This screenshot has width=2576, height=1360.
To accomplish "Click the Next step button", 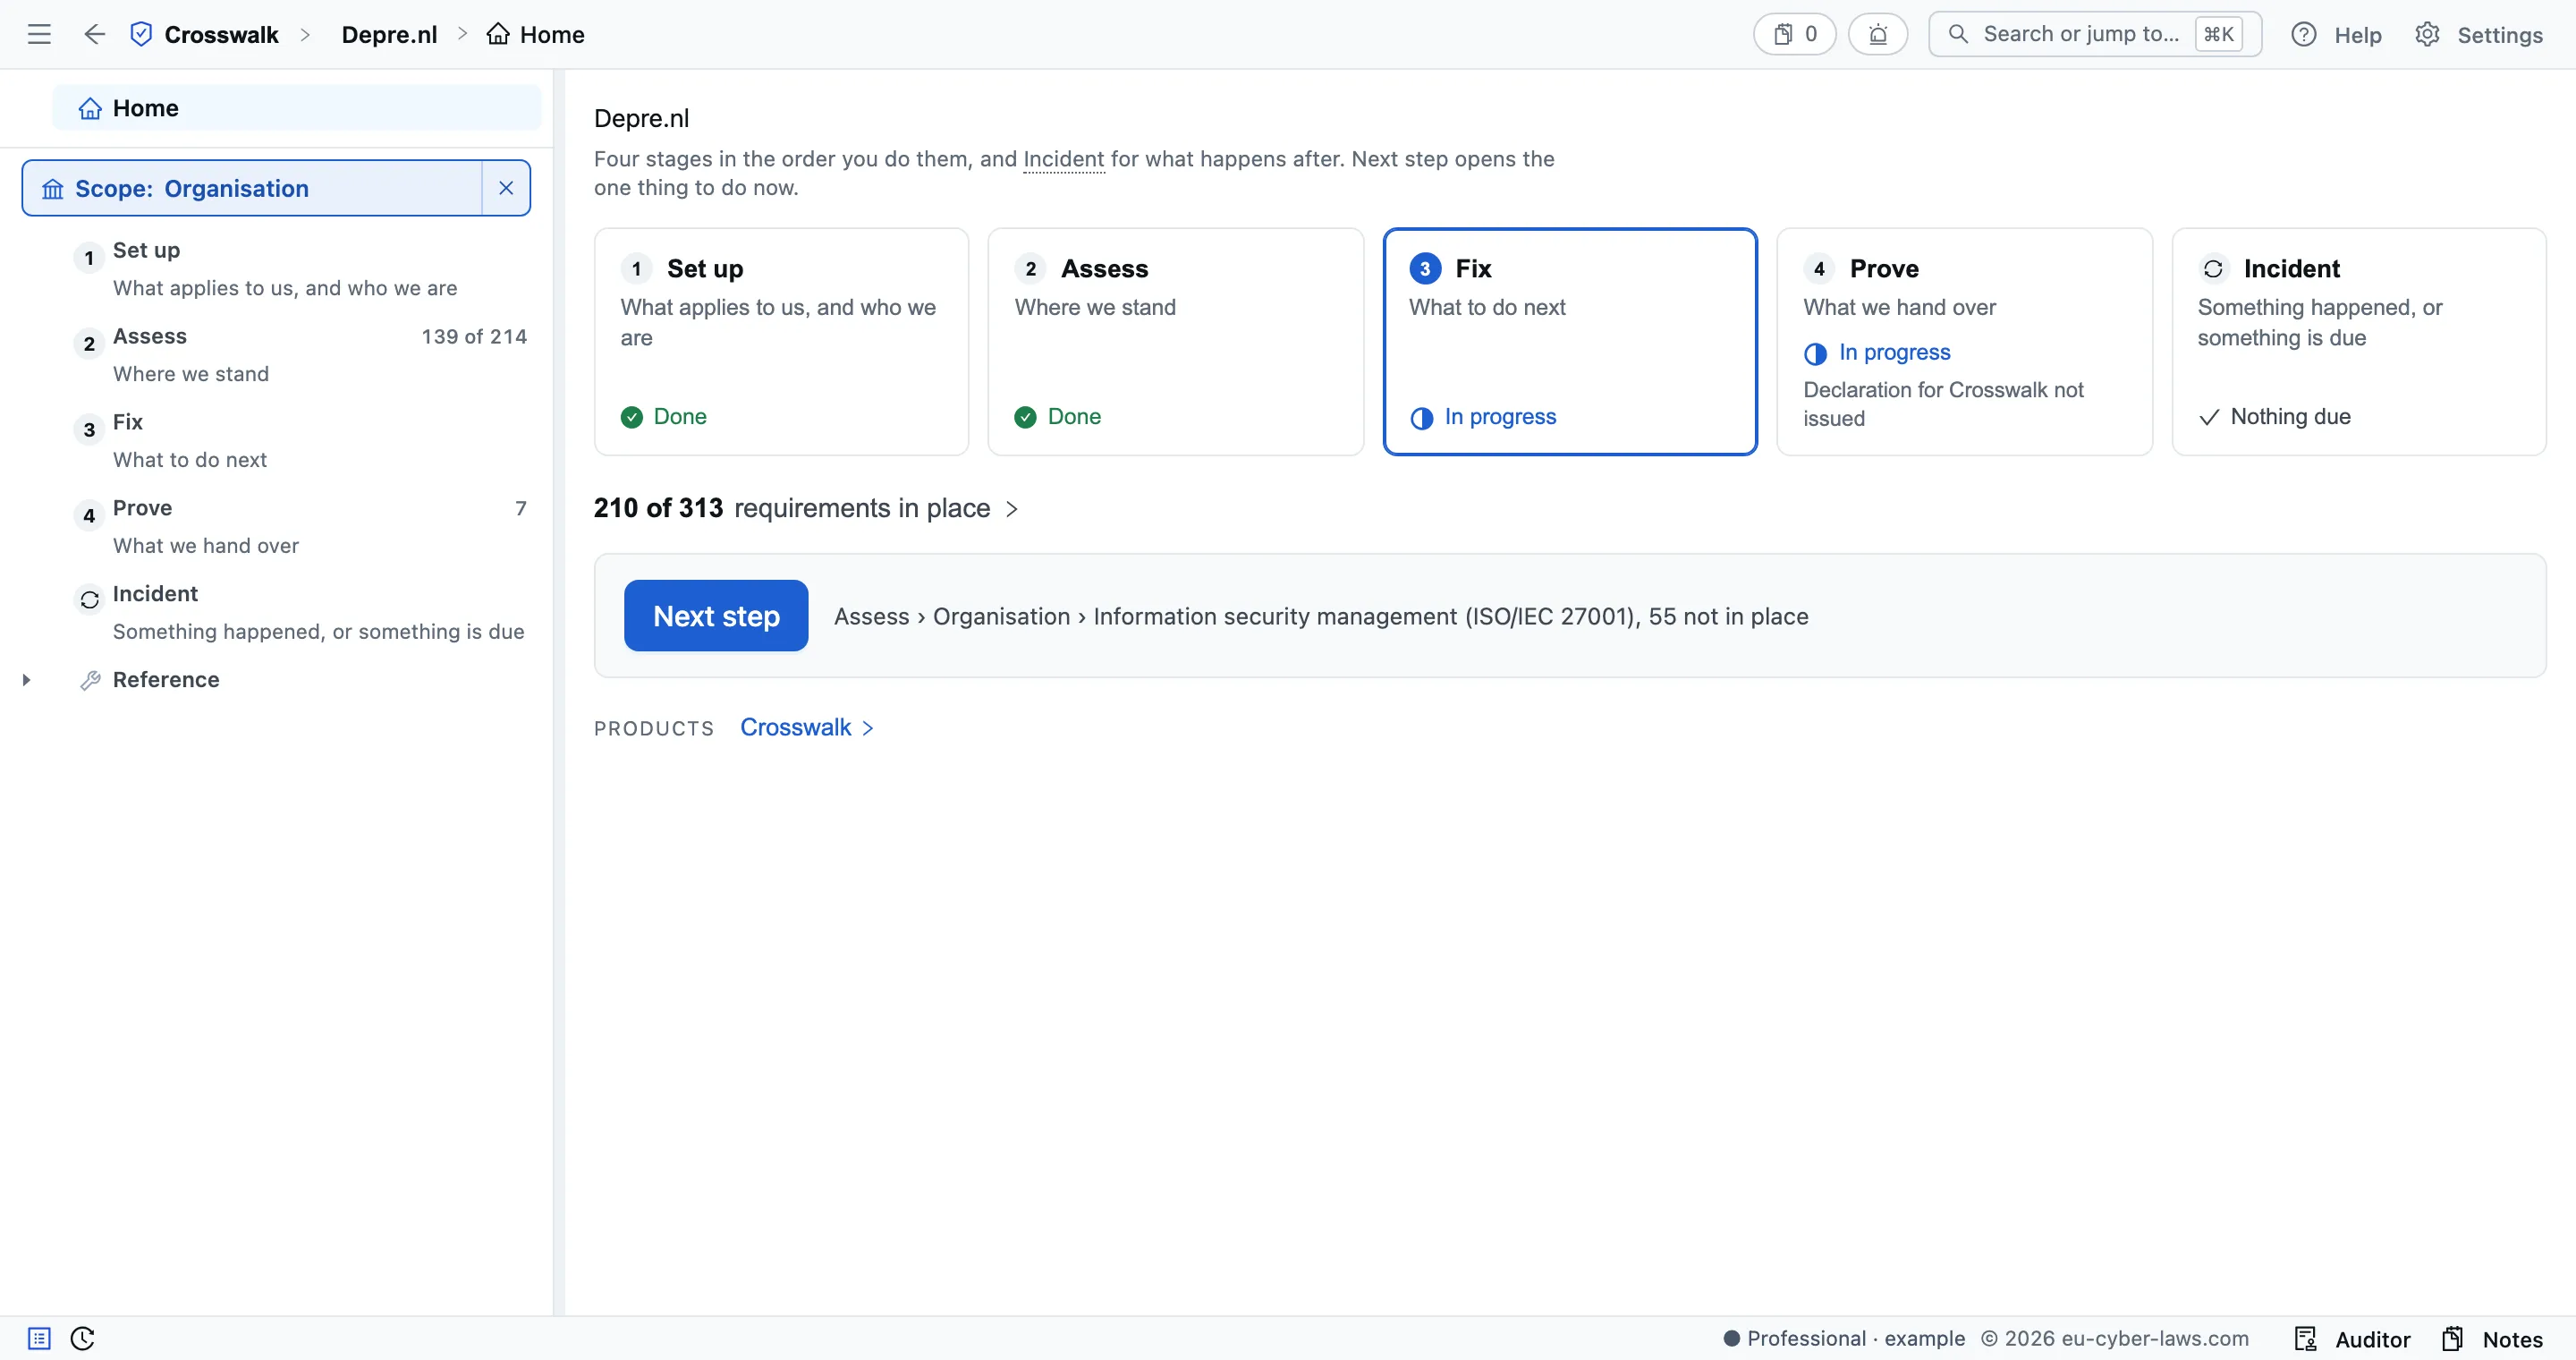I will 716,616.
